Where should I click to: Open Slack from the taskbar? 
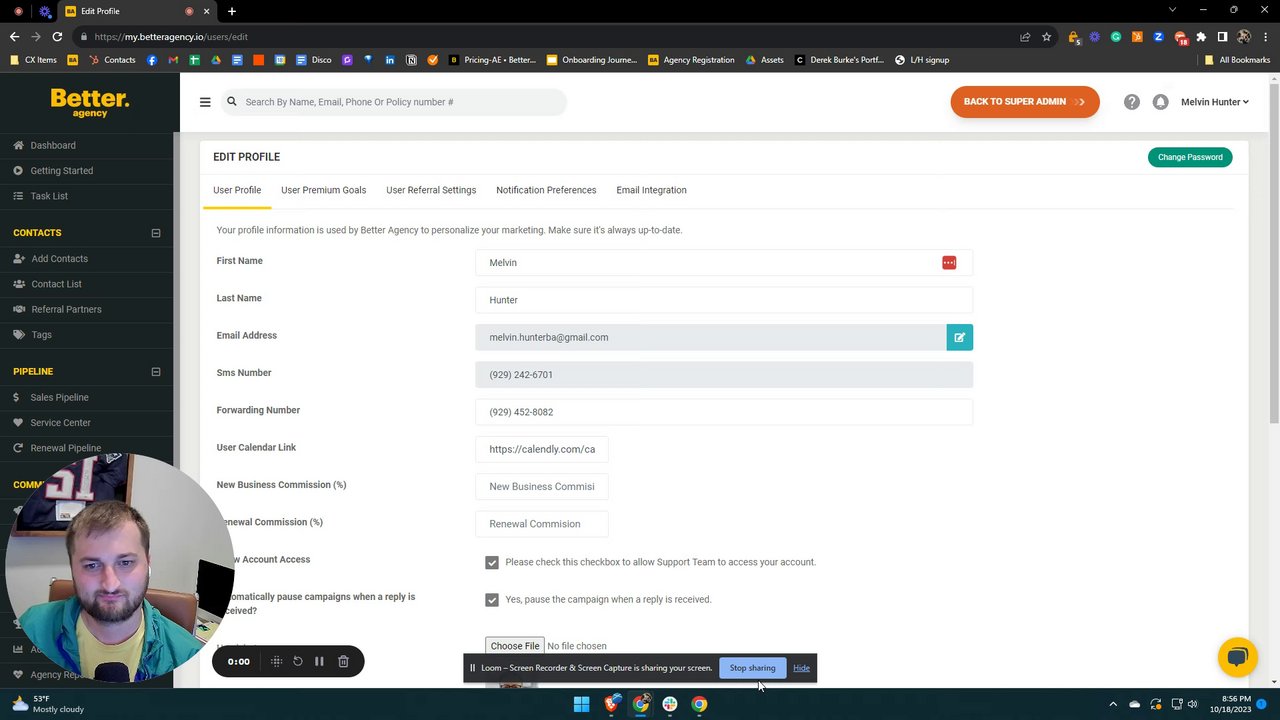click(670, 704)
